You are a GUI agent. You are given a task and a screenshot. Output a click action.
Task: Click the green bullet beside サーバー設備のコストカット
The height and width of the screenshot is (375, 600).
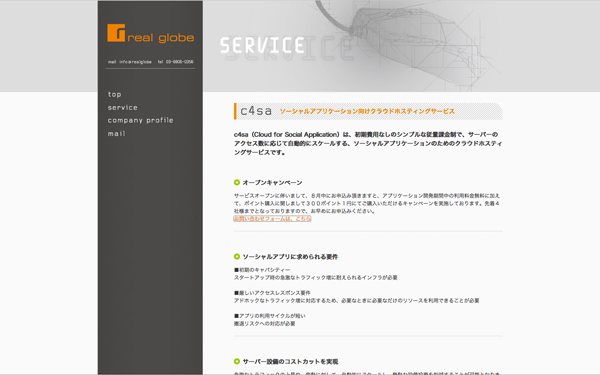coord(237,362)
